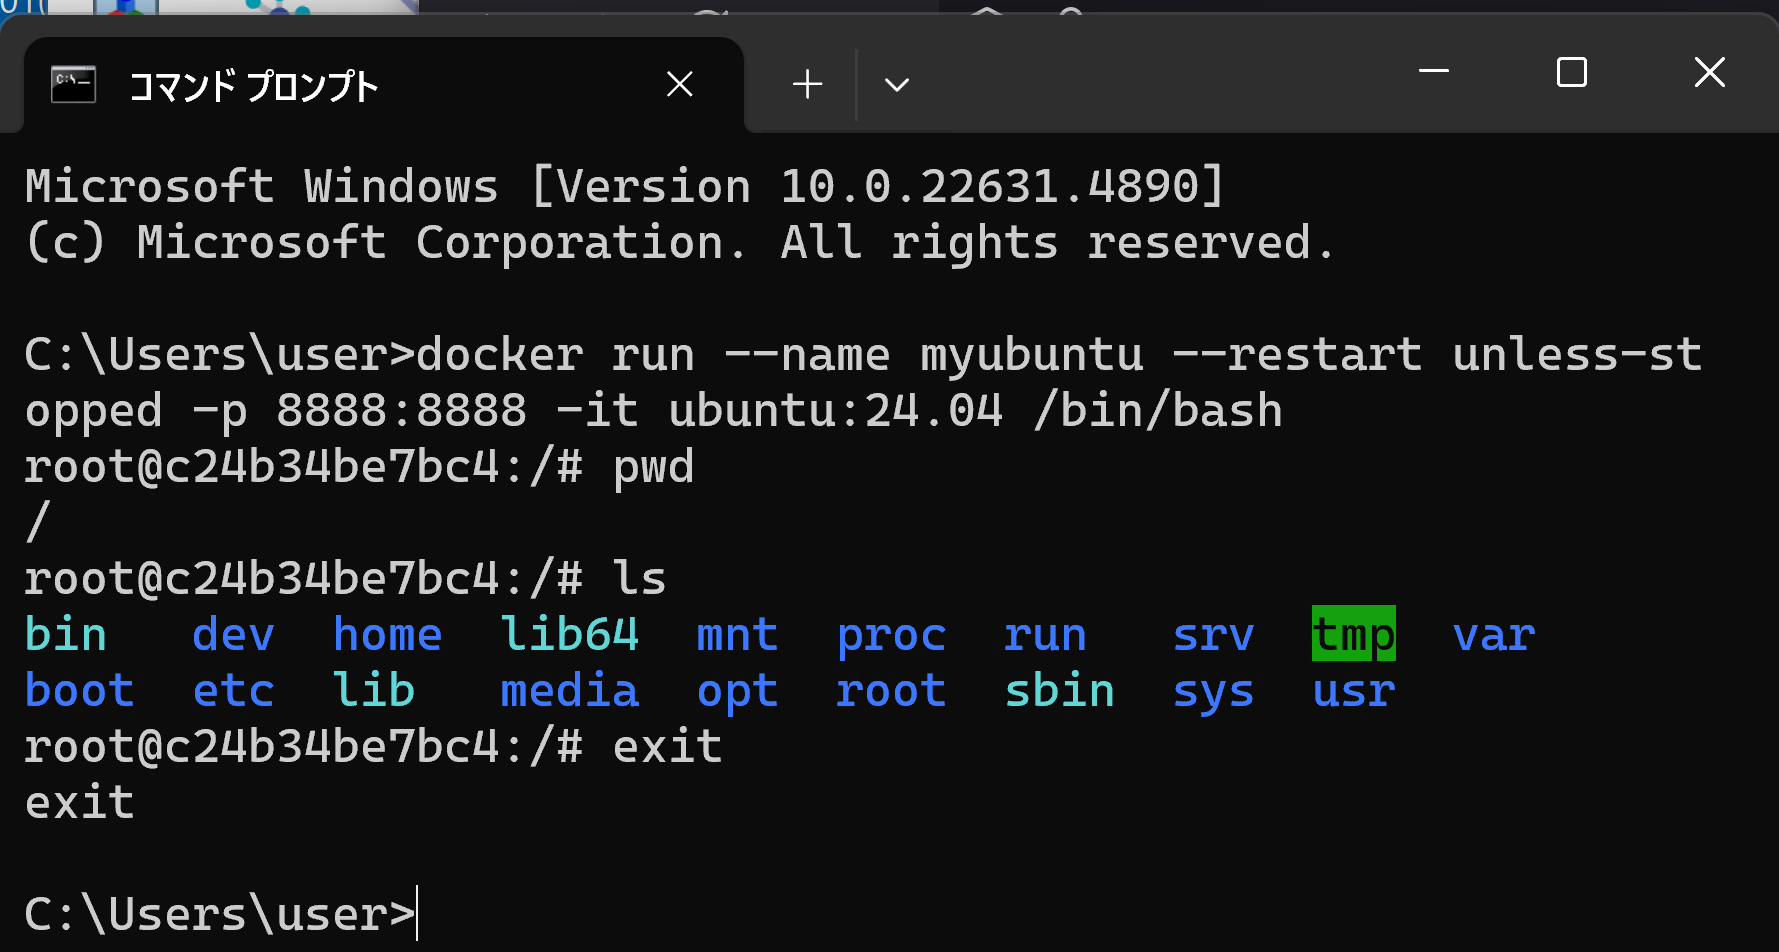Select the コマンド プロンプト tab
Screen dimensions: 1779x952
(384, 85)
